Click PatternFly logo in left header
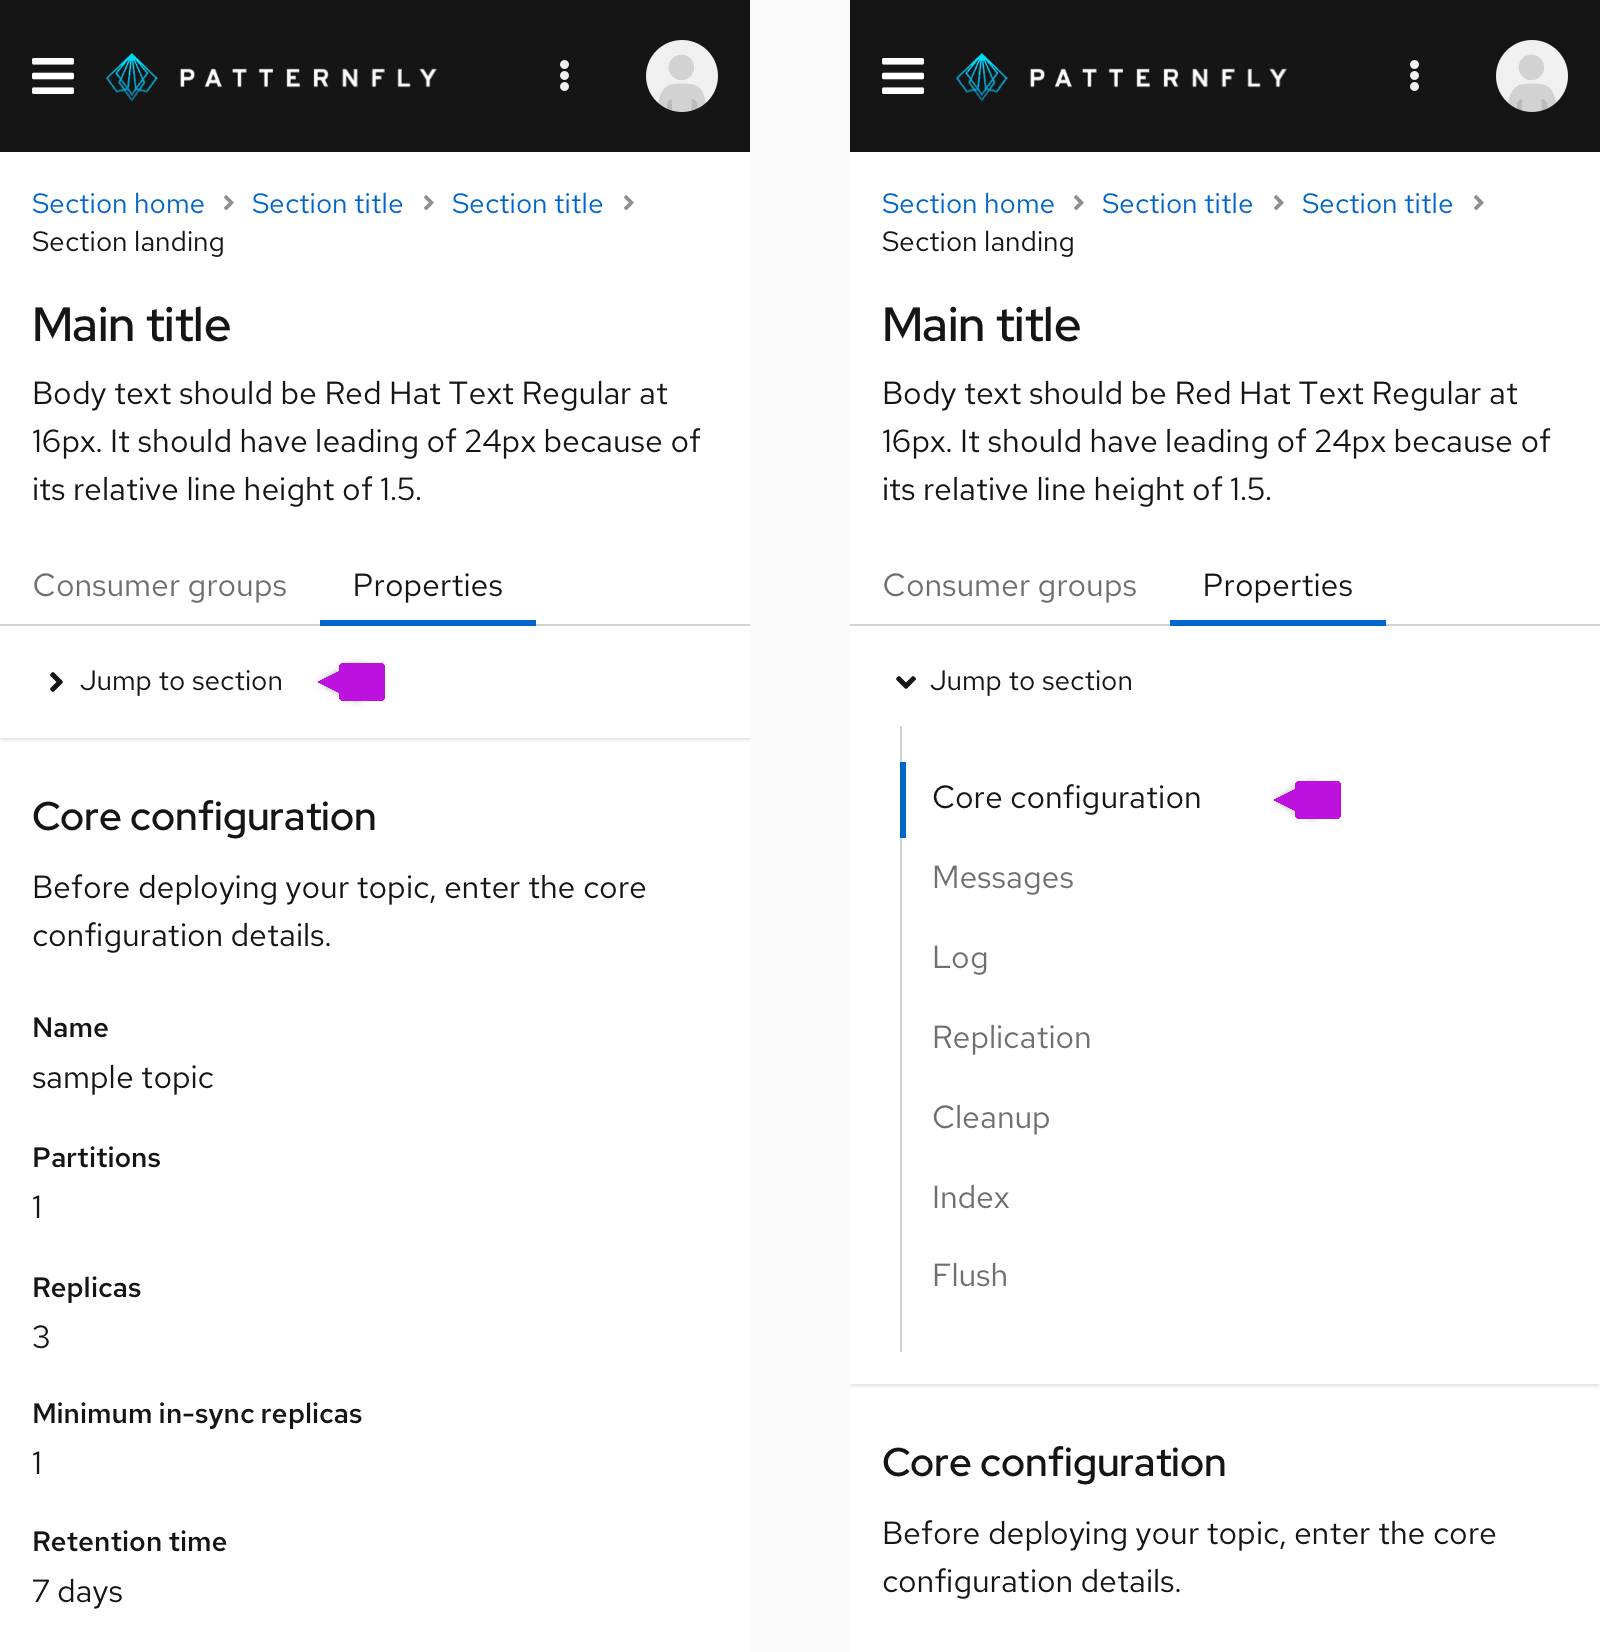The image size is (1600, 1652). (272, 77)
